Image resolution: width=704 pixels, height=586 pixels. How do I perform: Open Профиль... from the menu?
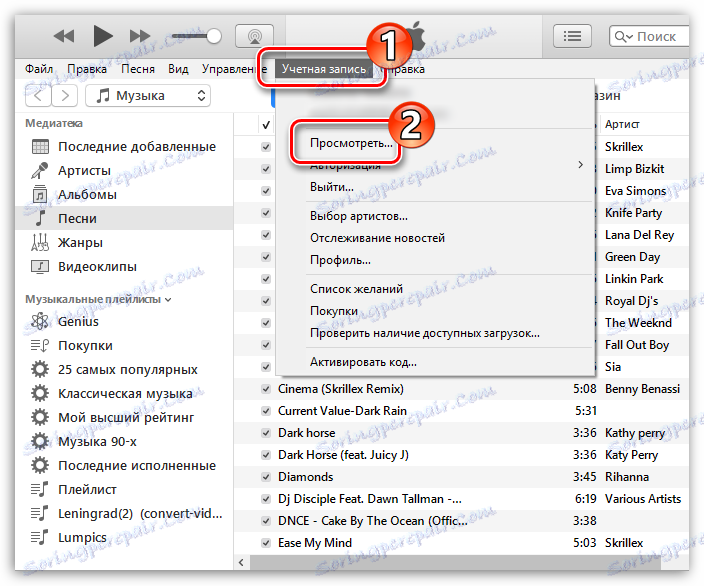coord(340,260)
